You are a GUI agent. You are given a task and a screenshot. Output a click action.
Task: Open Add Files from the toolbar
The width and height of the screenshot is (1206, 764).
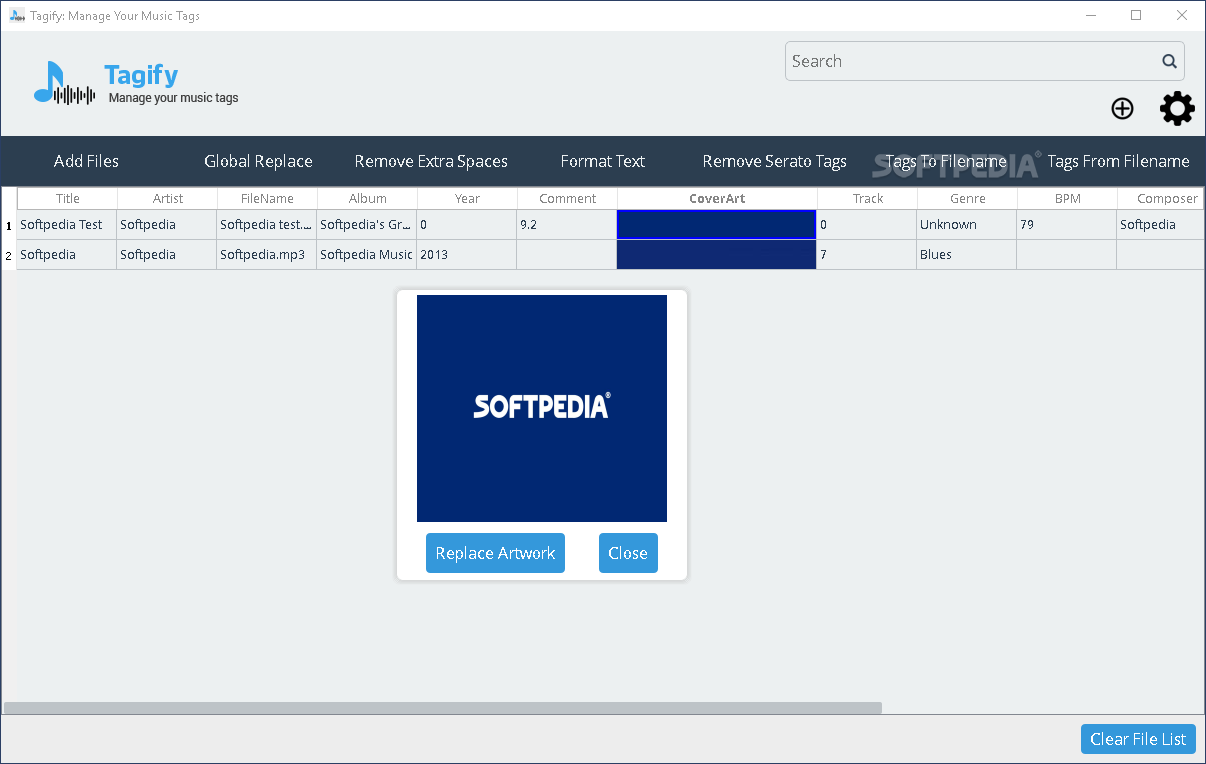[86, 161]
